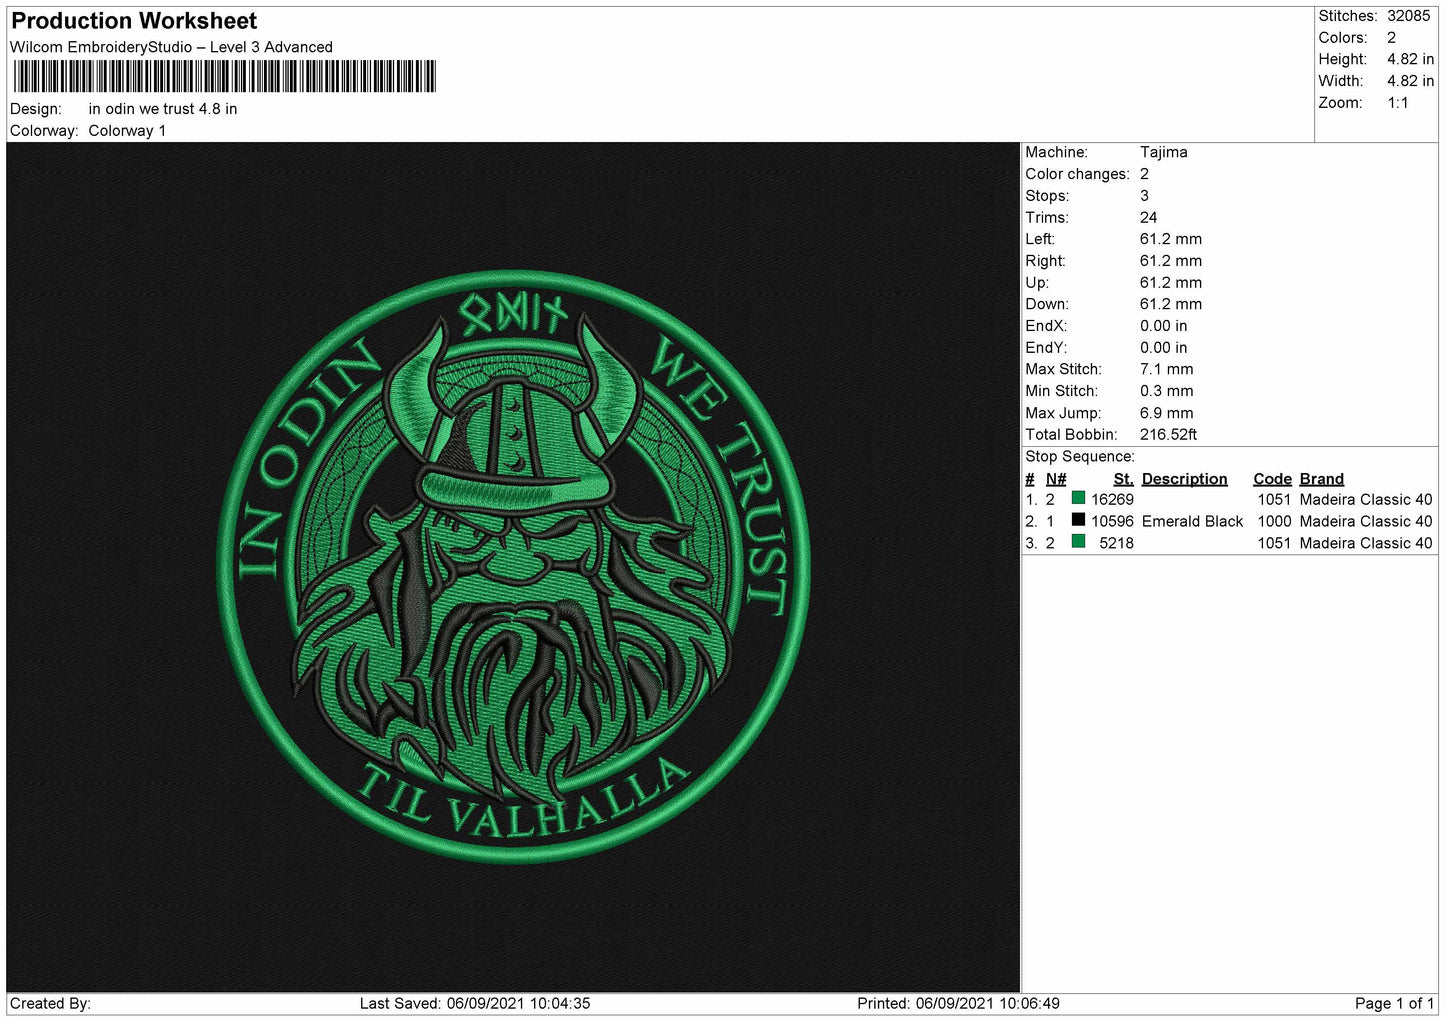Screen dimensions: 1445x1021
Task: Click stitch count 5218 in stop row 3
Action: (x=1116, y=543)
